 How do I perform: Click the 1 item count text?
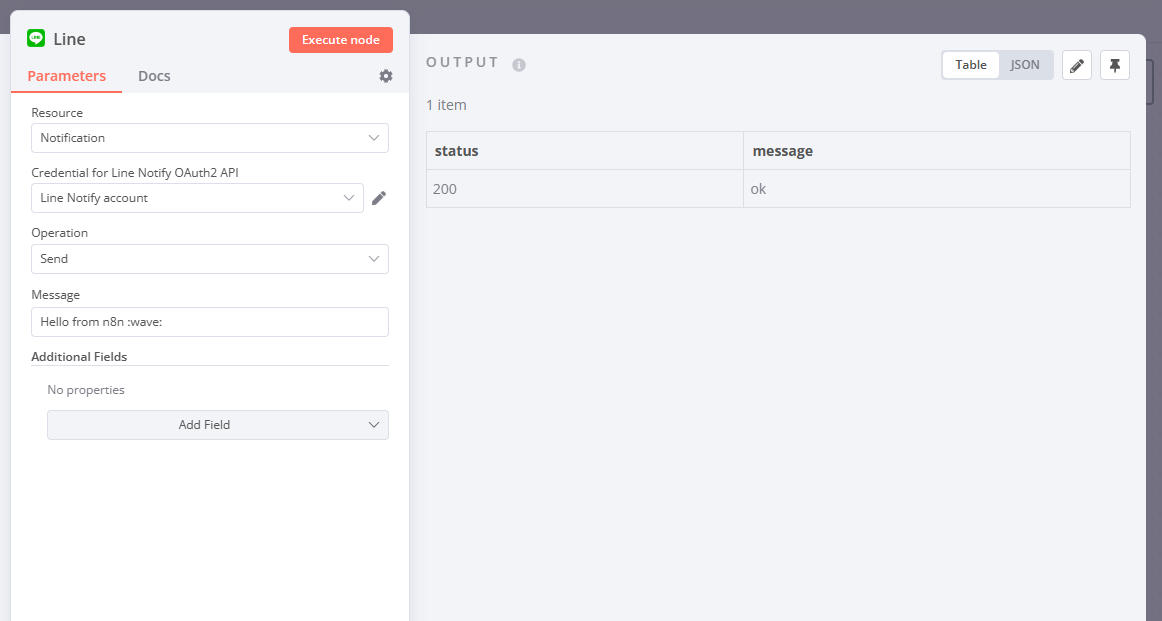point(446,105)
